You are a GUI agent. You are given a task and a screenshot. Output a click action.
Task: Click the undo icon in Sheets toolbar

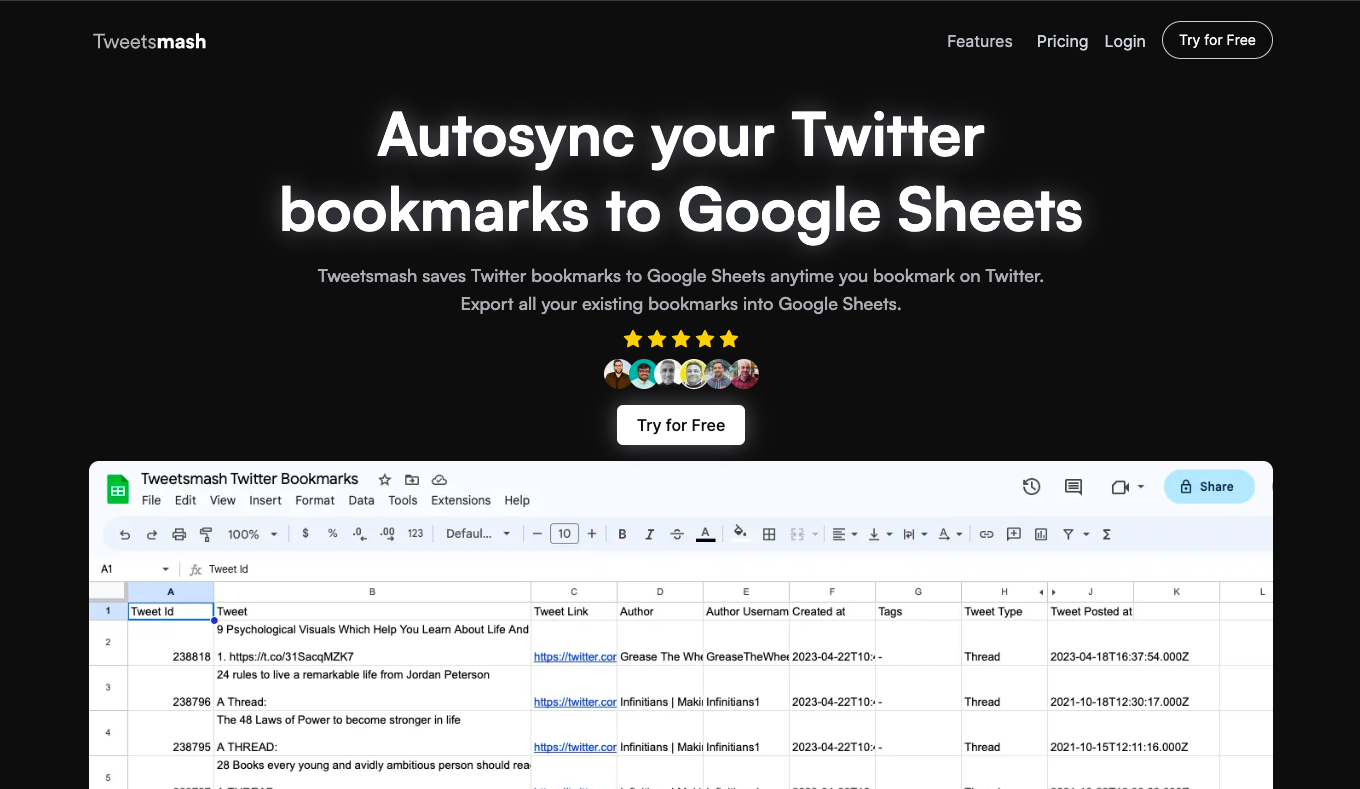[125, 534]
